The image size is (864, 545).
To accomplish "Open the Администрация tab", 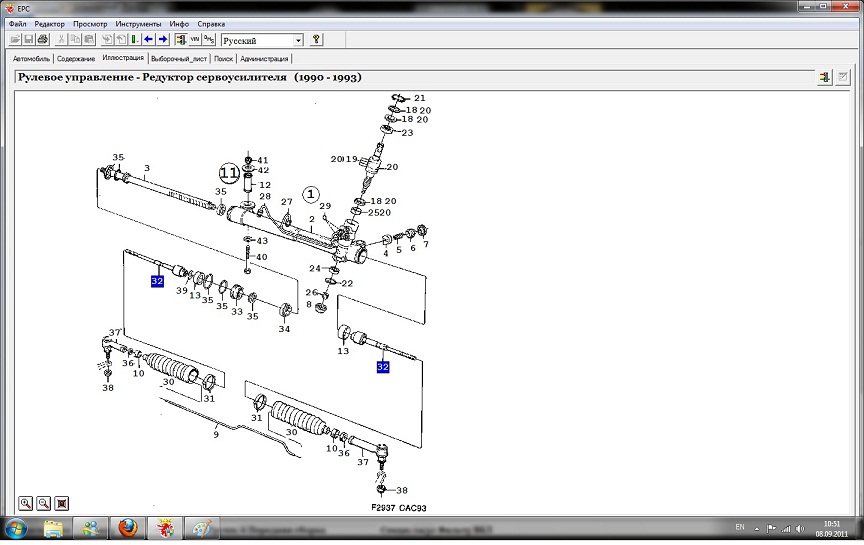I will [x=264, y=59].
